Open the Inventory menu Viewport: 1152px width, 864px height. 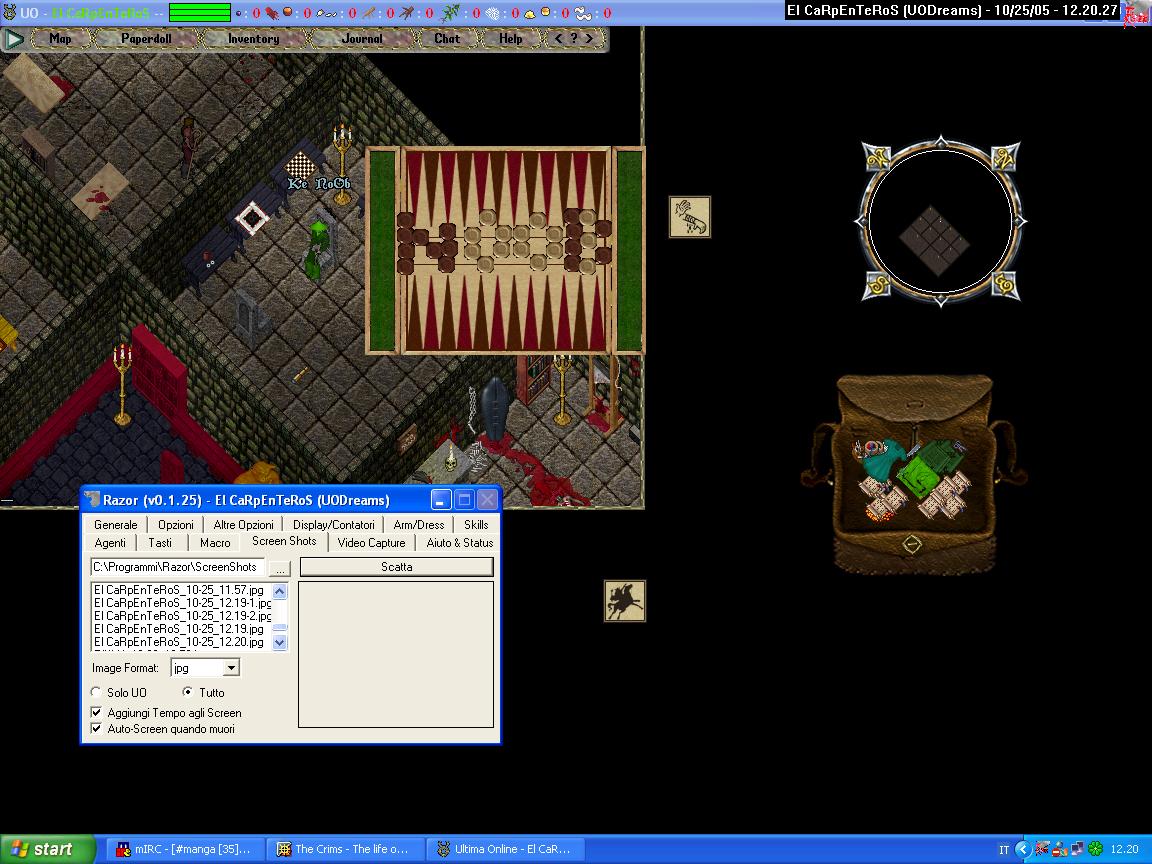tap(253, 39)
